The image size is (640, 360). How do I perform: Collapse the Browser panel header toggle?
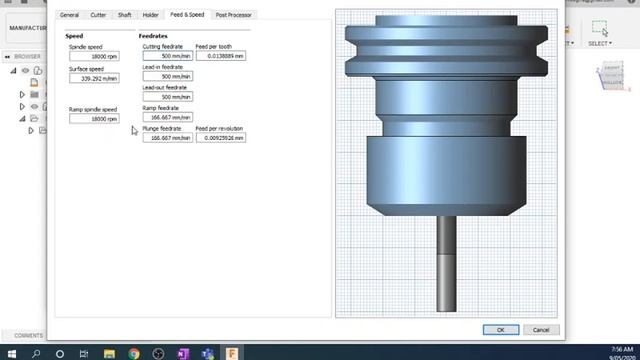click(7, 57)
